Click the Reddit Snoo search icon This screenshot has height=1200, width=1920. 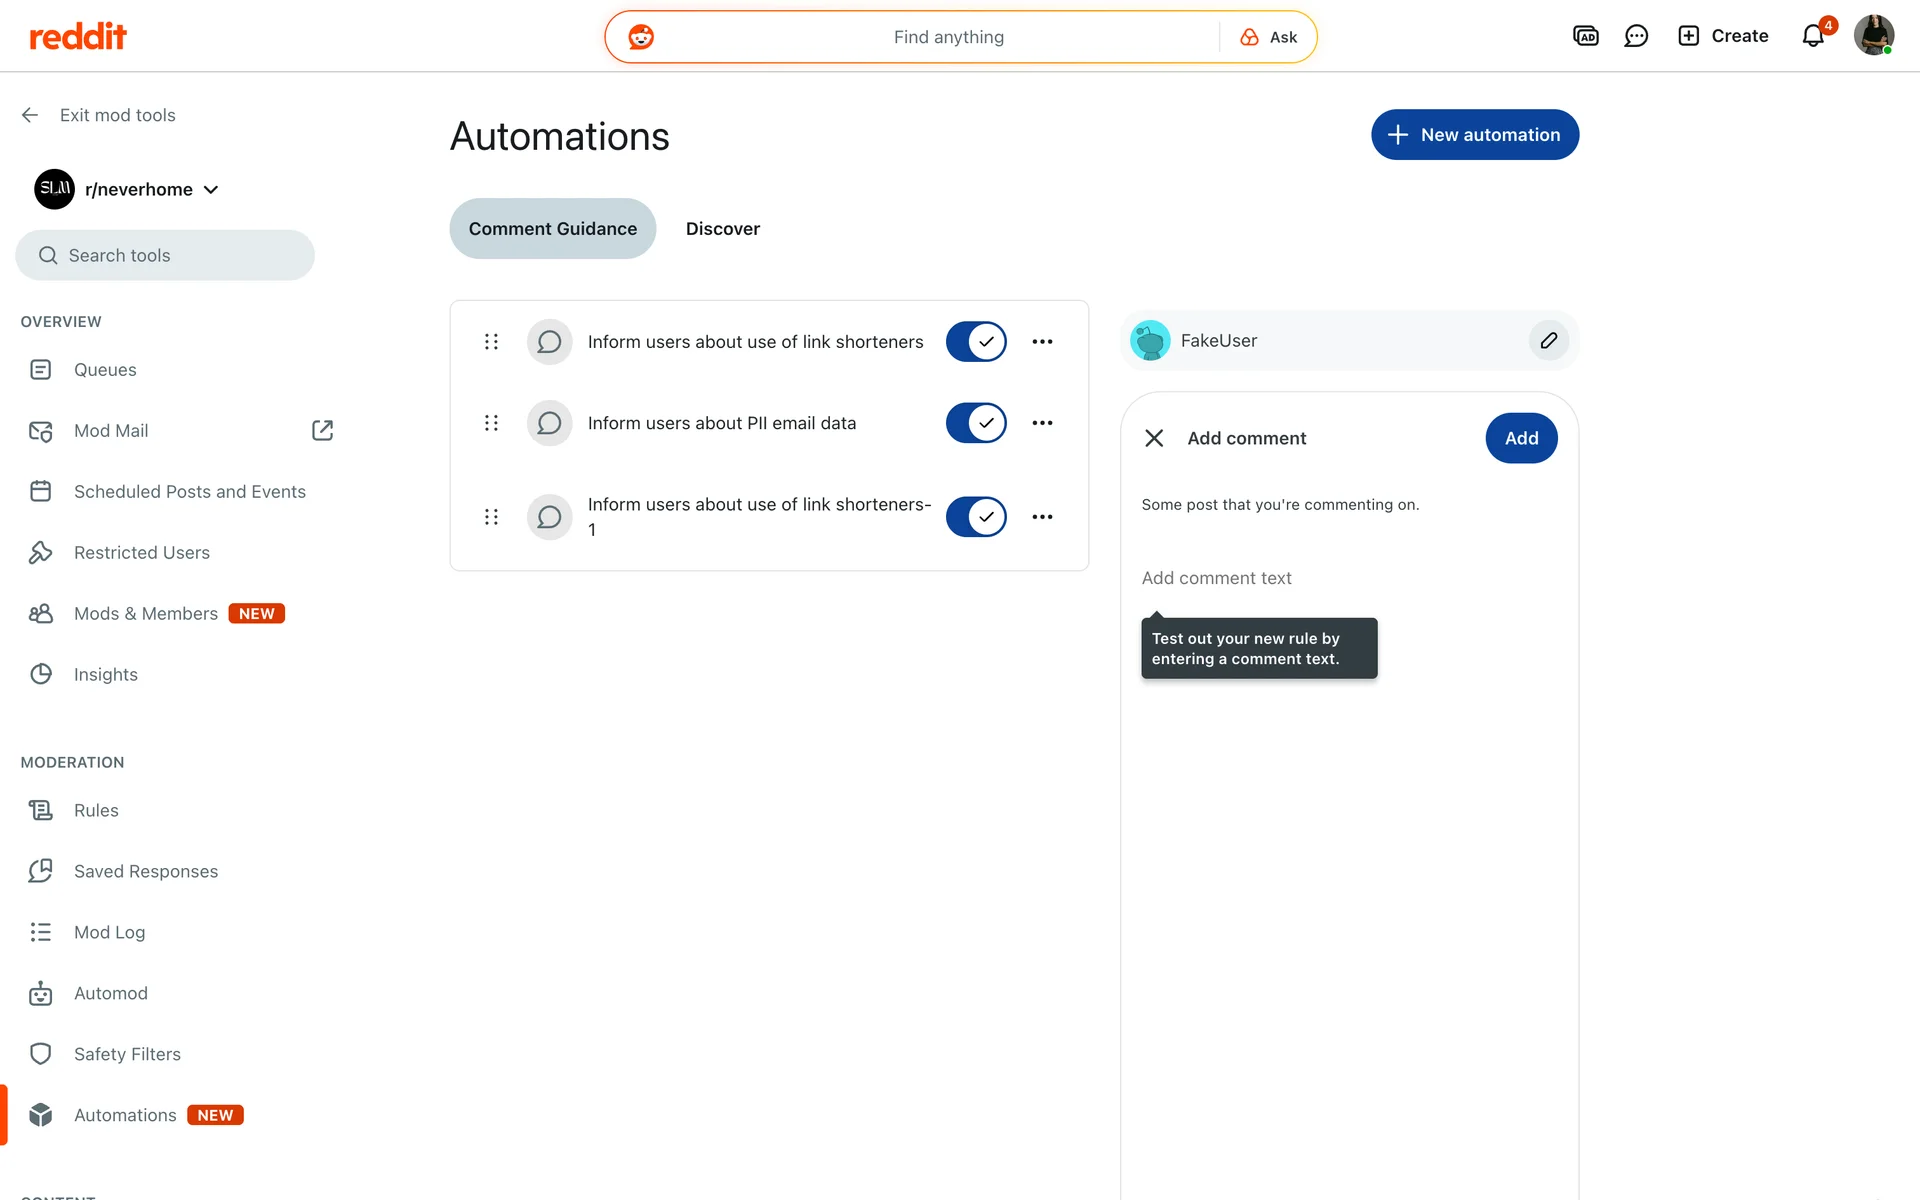(x=641, y=37)
